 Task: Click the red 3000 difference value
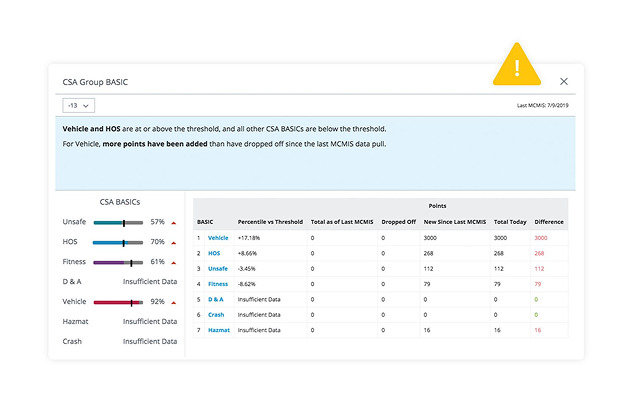[x=541, y=238]
